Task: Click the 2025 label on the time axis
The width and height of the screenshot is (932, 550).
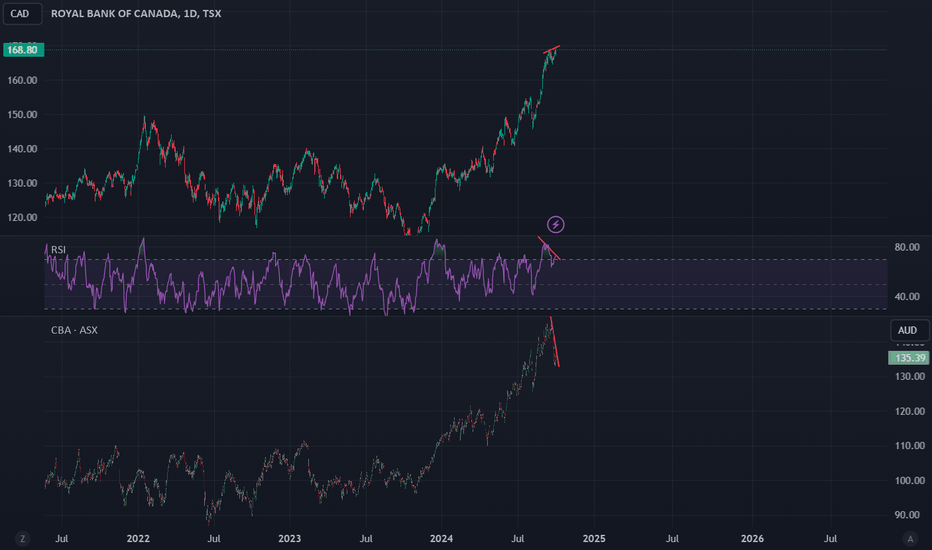Action: tap(594, 539)
